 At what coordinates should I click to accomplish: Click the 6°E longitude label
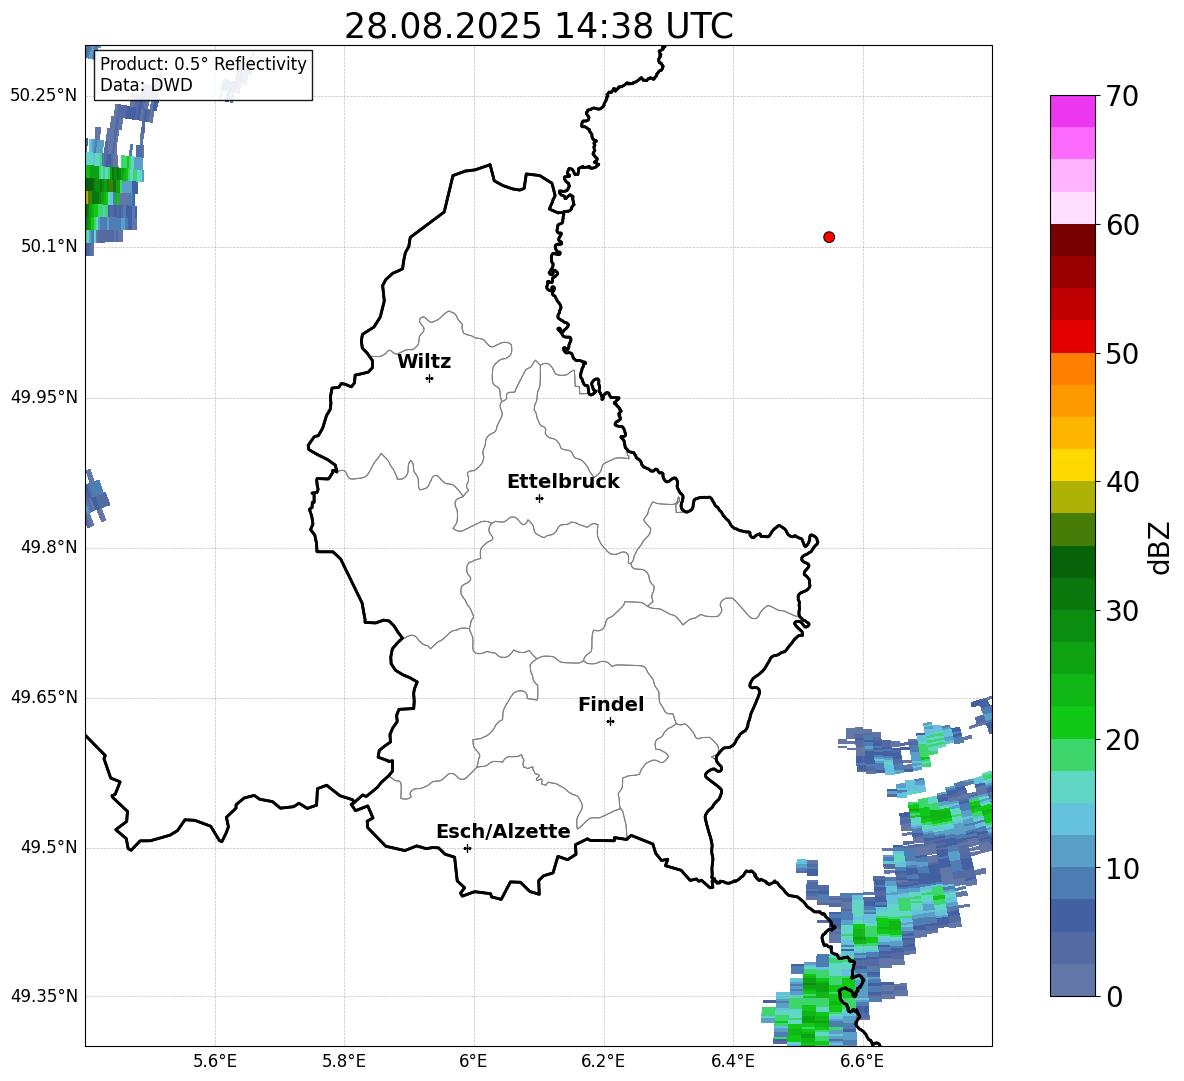(473, 1061)
